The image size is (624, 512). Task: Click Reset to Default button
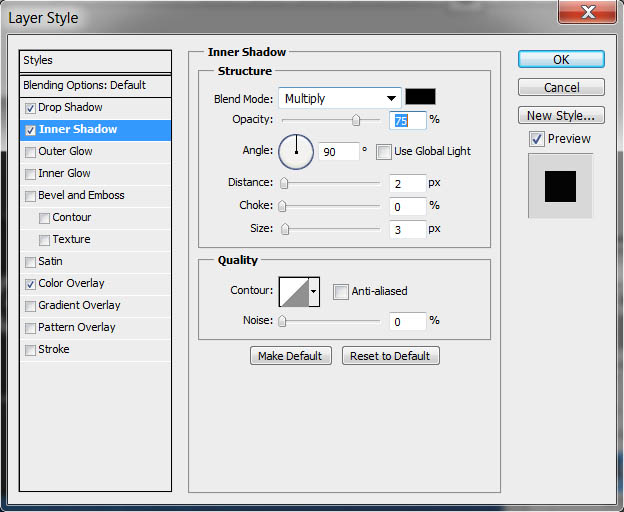point(390,356)
